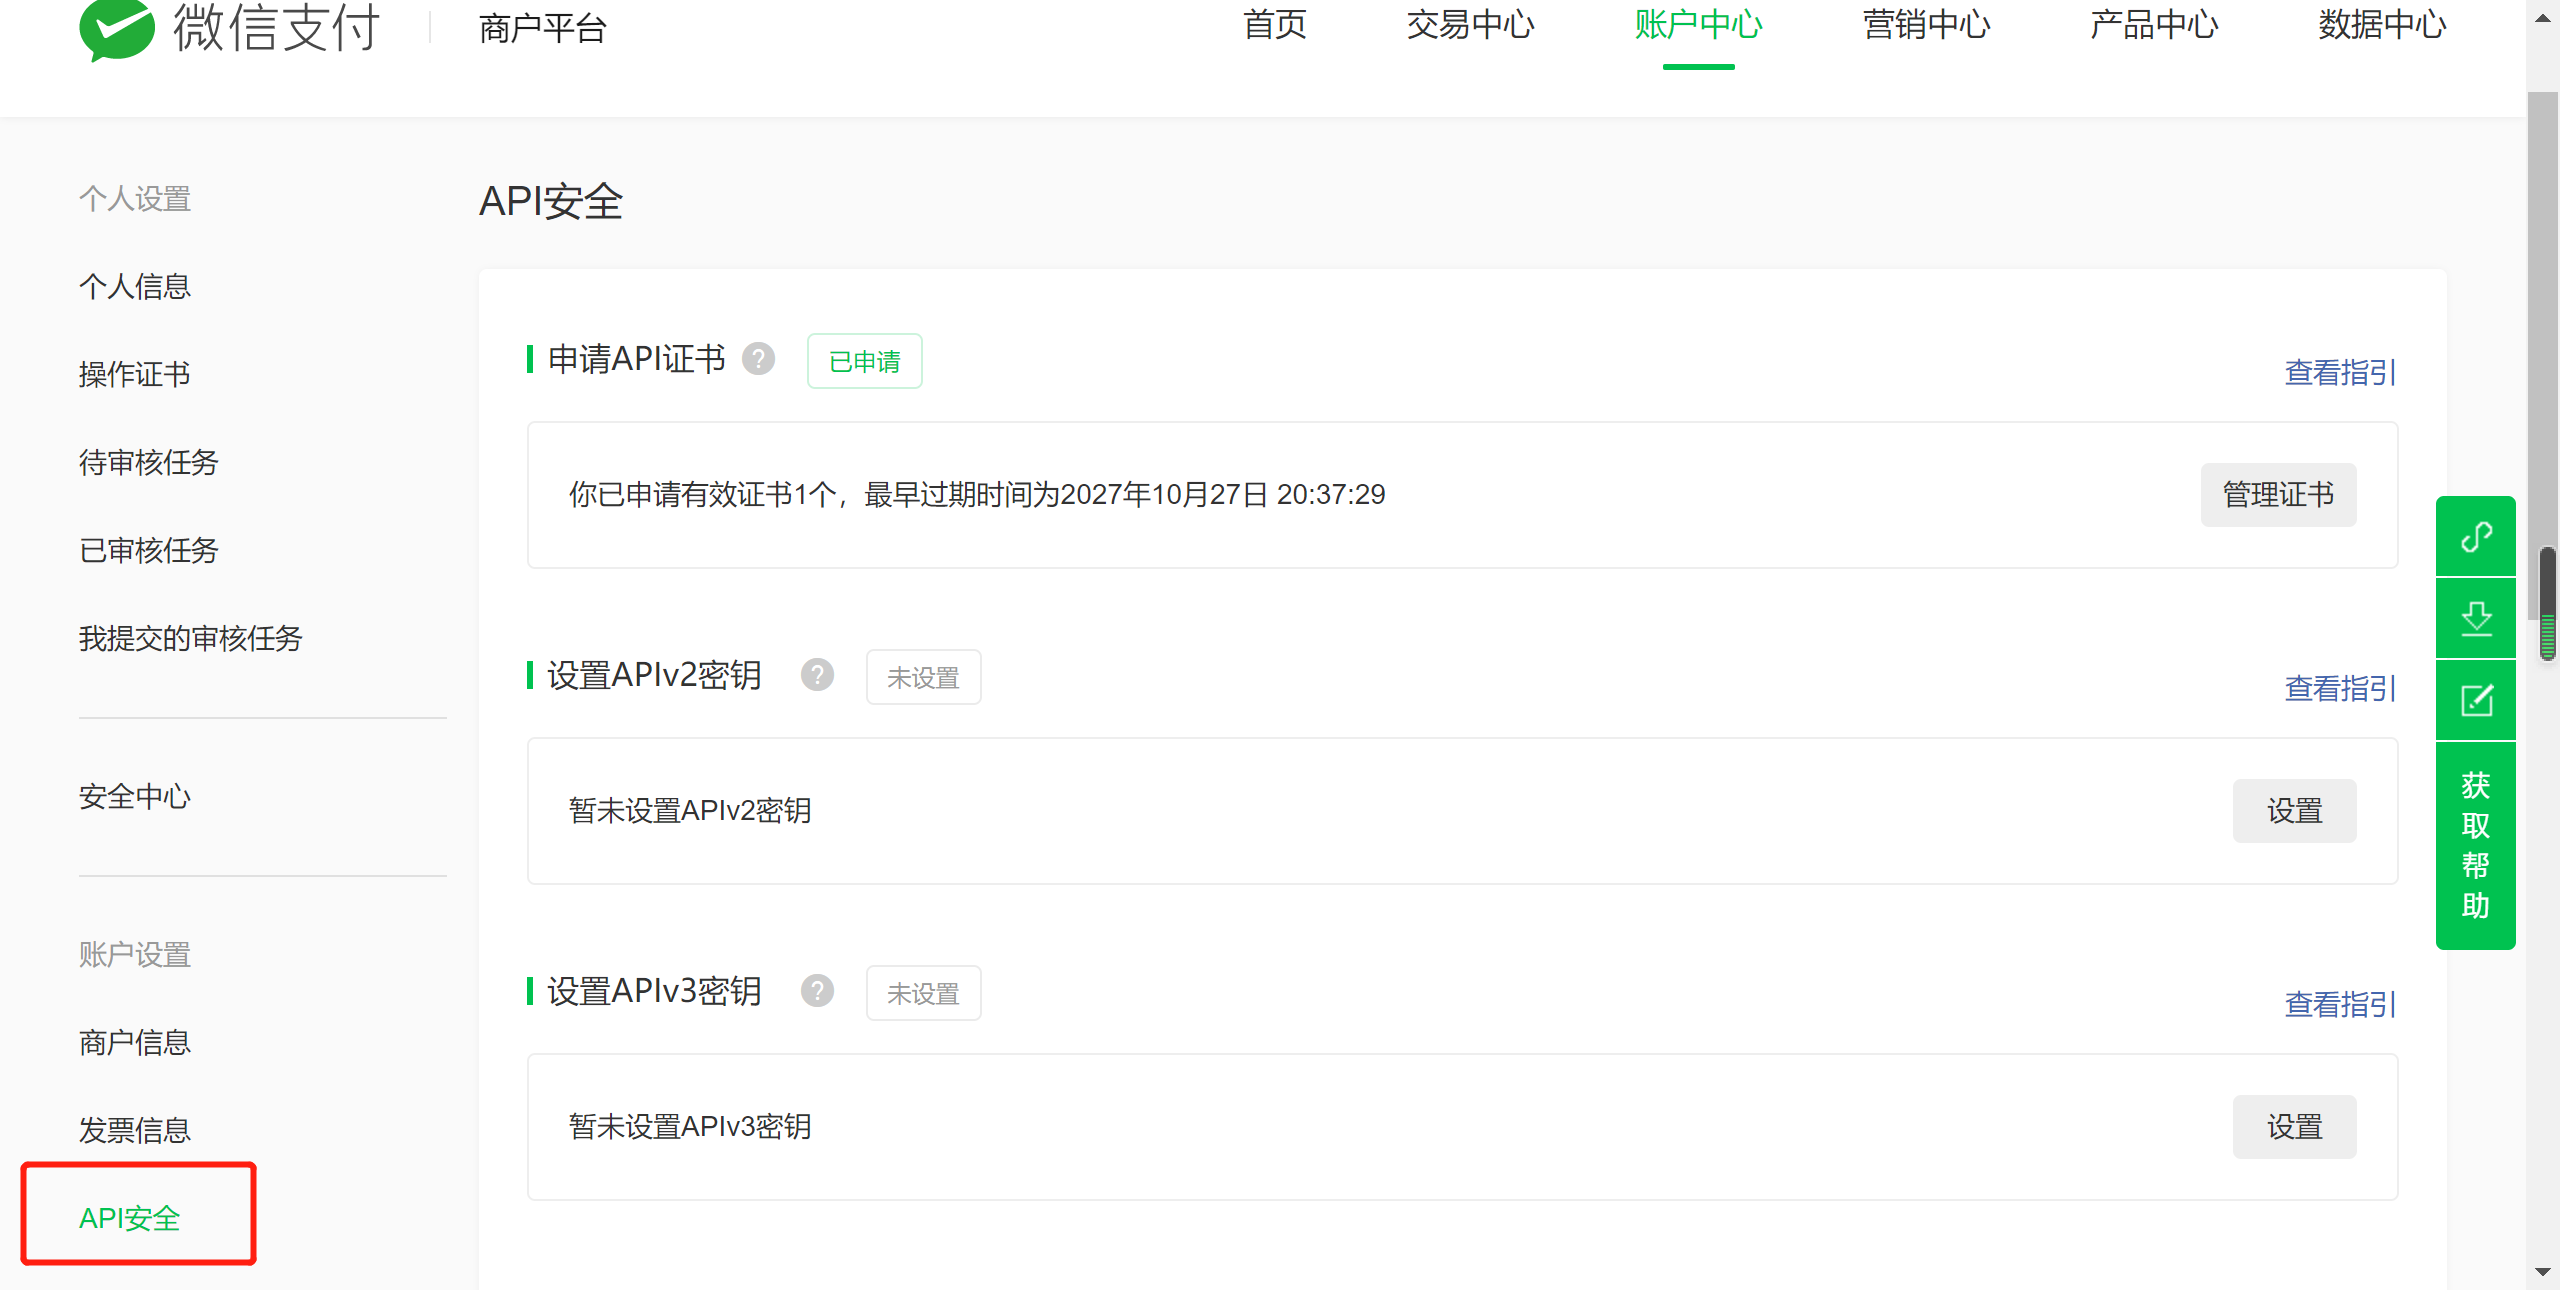Click help icon beside 设置APIv3密钥
Image resolution: width=2560 pixels, height=1290 pixels.
(x=817, y=991)
